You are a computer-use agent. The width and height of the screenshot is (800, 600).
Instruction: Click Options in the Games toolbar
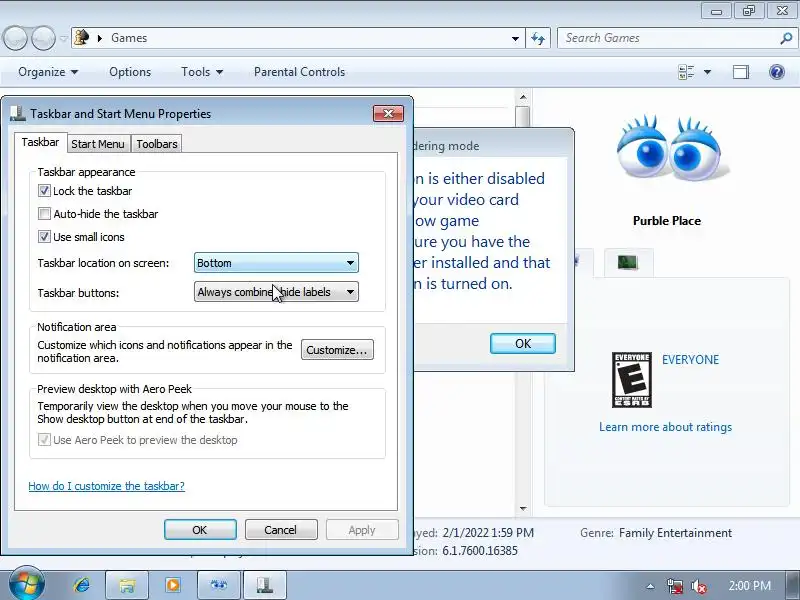tap(130, 72)
